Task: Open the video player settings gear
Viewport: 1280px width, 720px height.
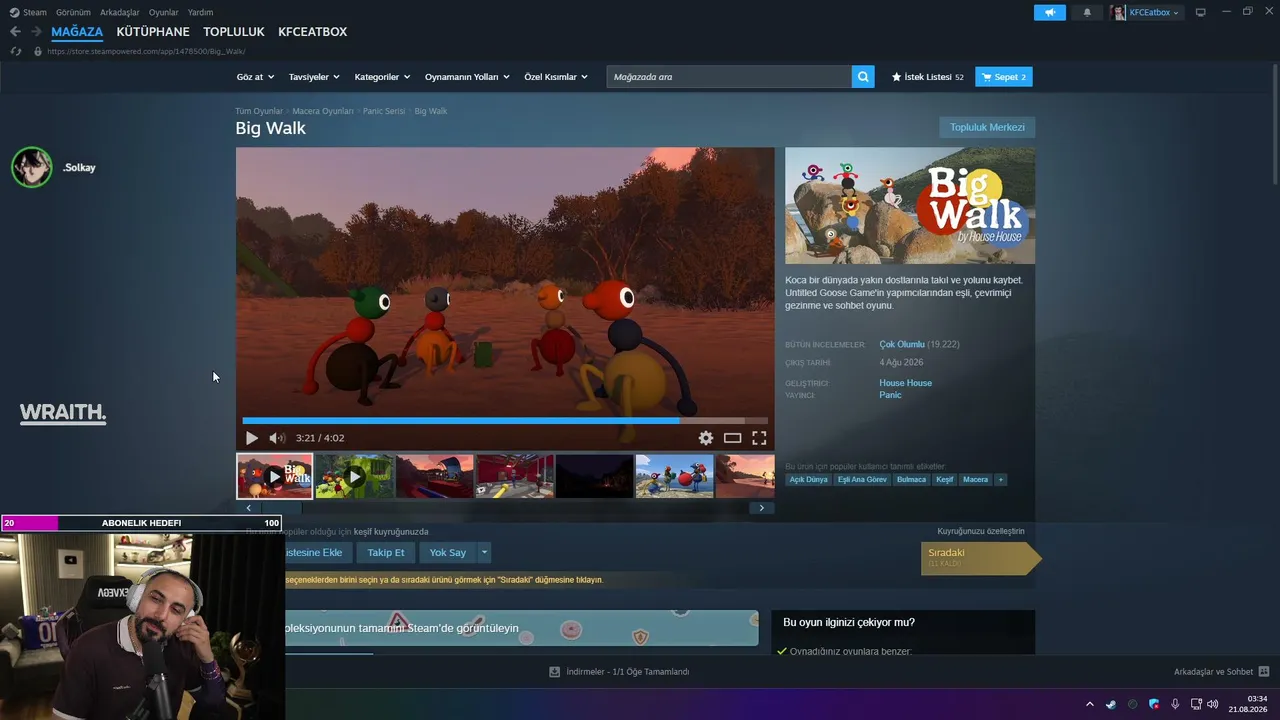Action: [x=706, y=438]
